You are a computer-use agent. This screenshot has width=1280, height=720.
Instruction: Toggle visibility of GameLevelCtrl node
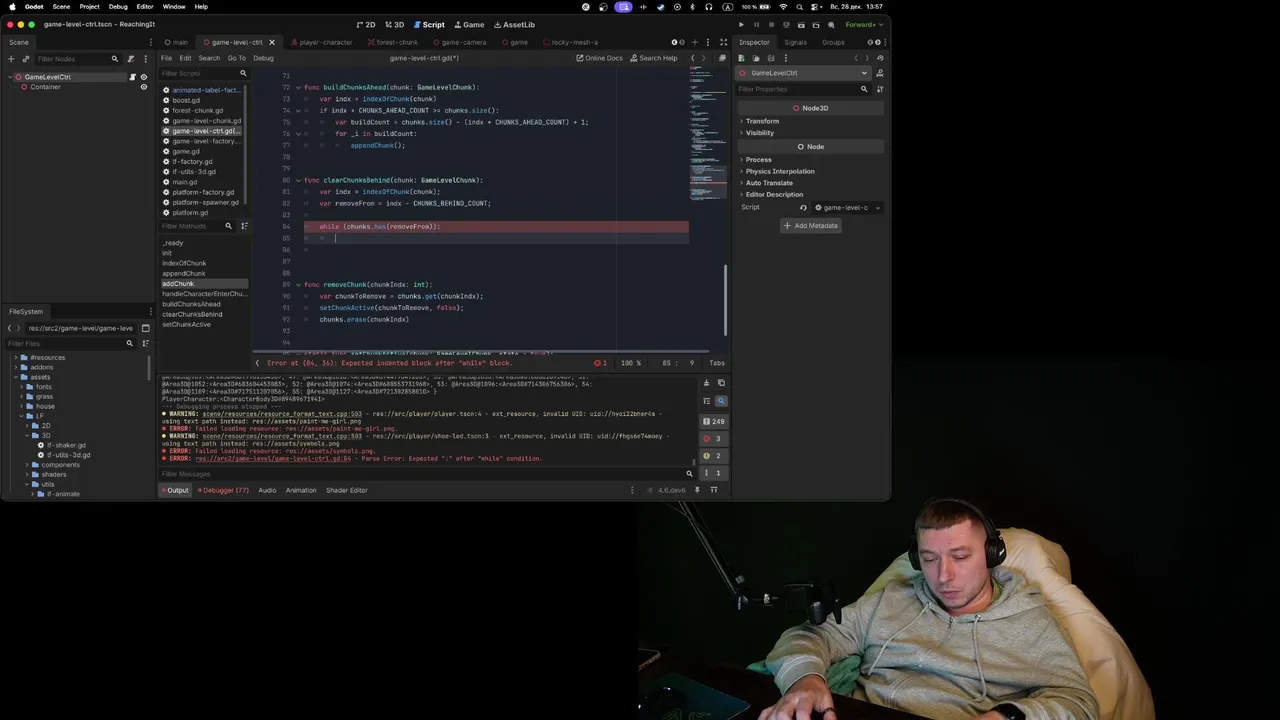(x=143, y=77)
